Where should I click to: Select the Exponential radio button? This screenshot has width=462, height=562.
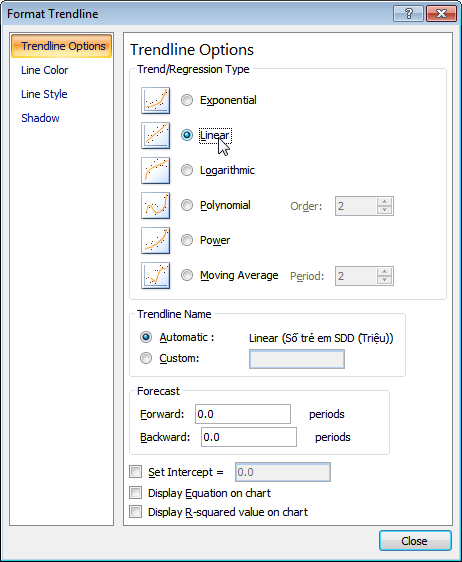point(187,100)
